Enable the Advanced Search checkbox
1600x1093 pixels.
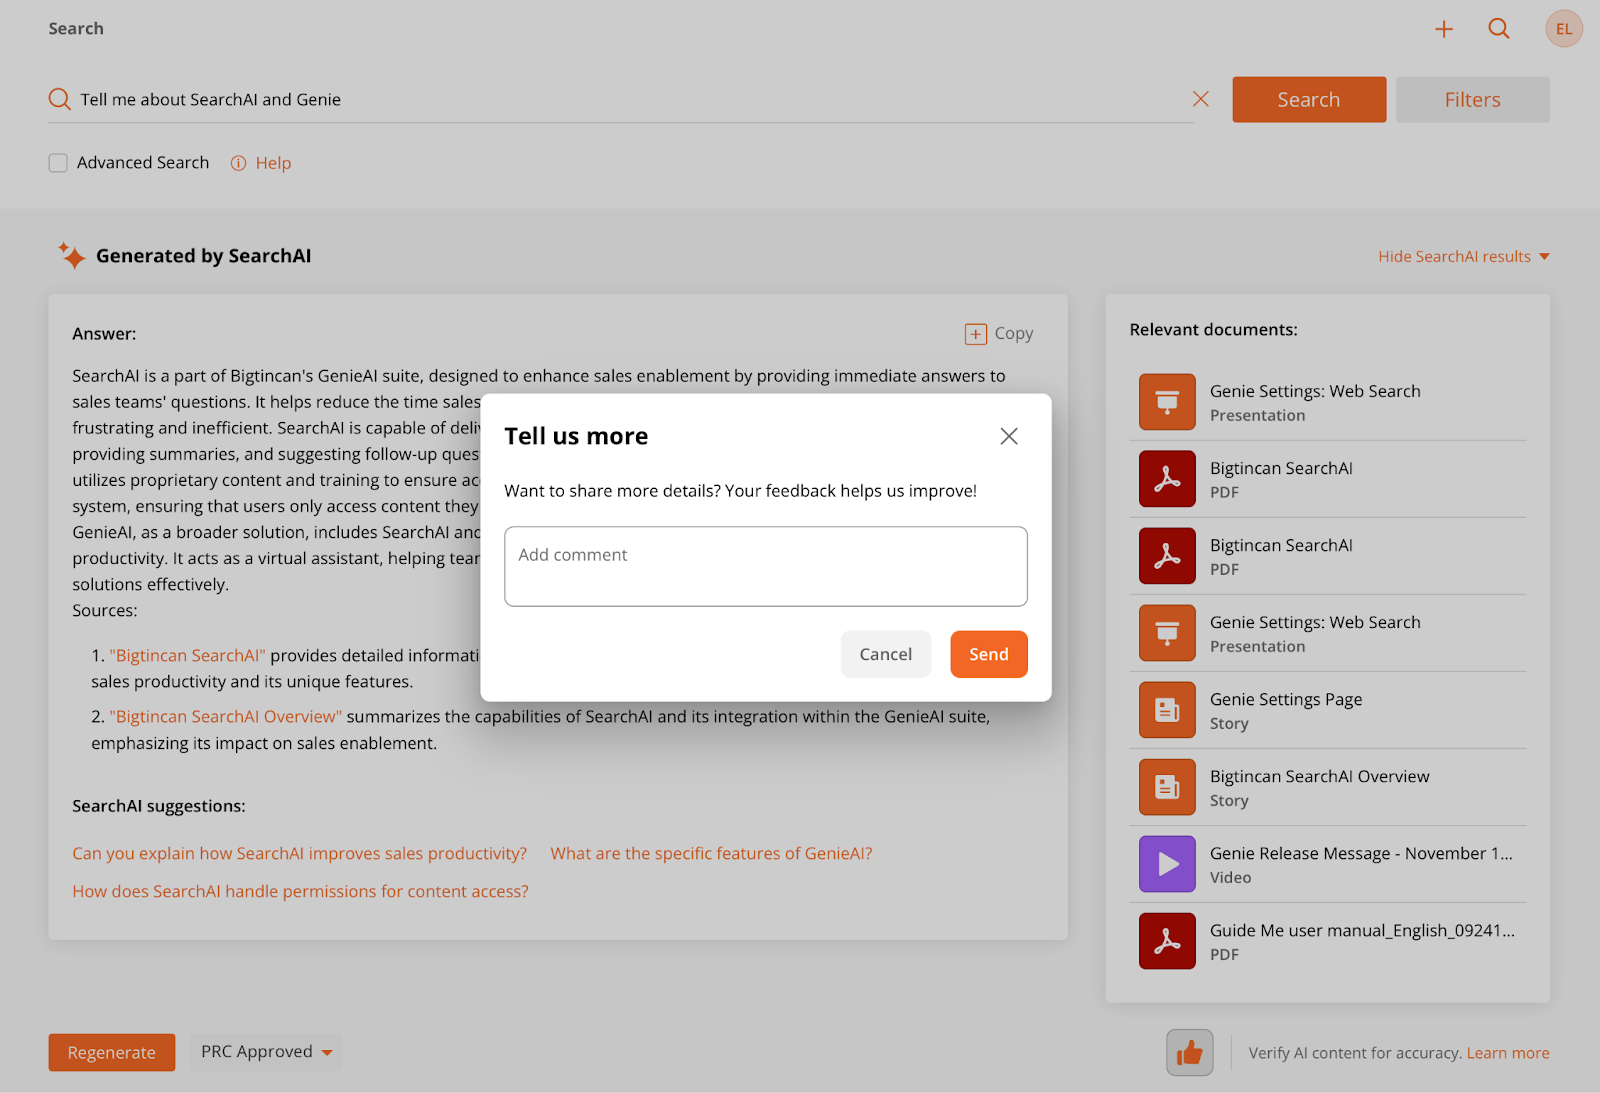coord(58,163)
